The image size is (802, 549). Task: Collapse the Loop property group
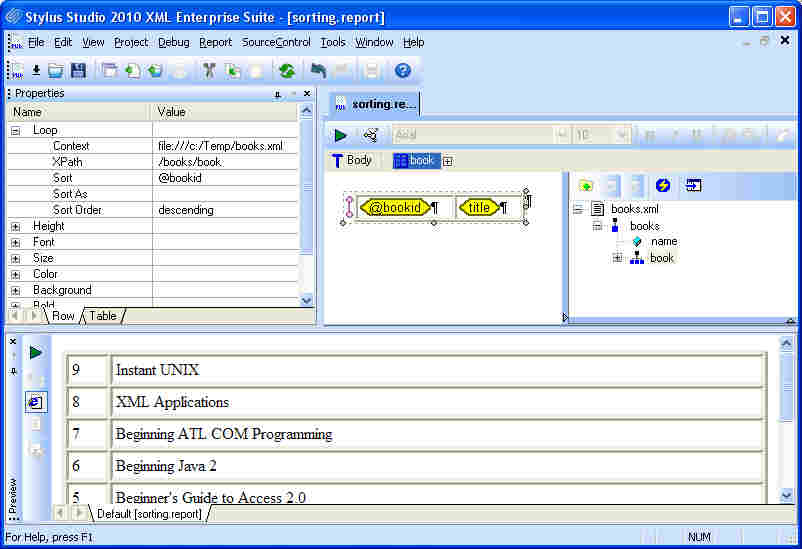coord(16,130)
